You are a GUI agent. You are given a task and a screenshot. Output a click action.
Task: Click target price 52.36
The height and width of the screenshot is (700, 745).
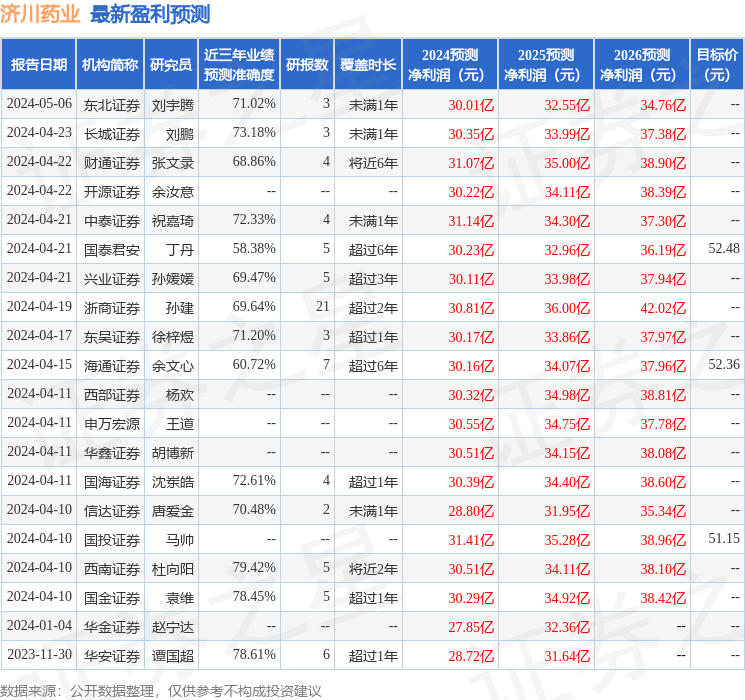724,364
